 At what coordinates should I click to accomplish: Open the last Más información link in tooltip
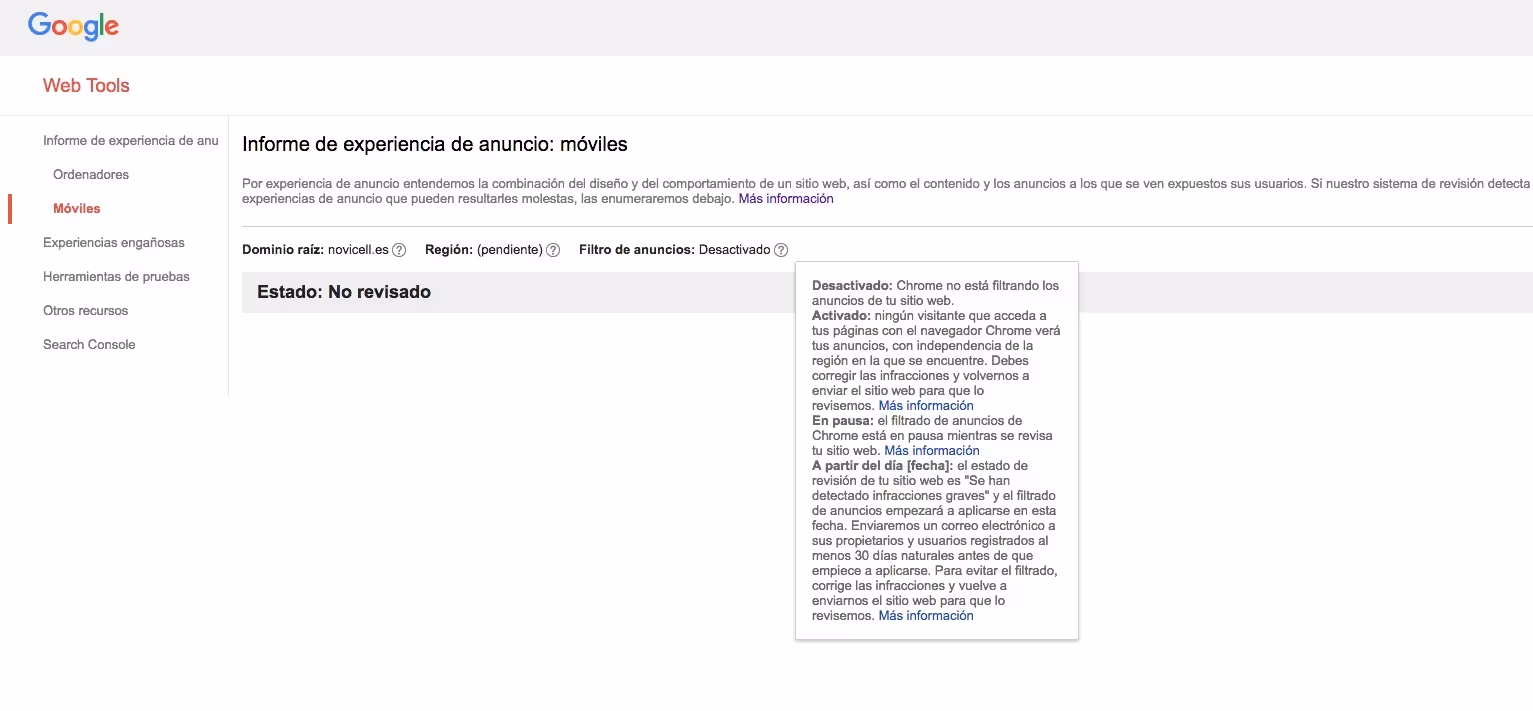(926, 616)
